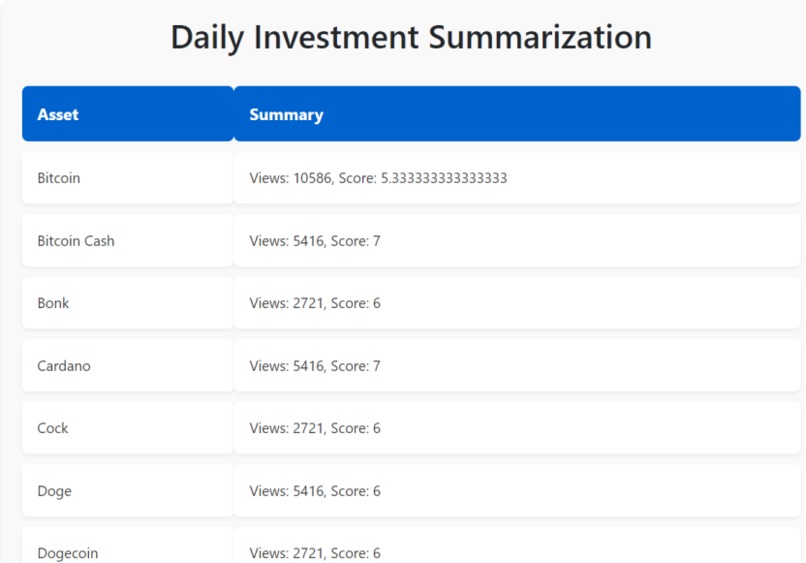Click the Bonk summary cell

click(x=517, y=303)
